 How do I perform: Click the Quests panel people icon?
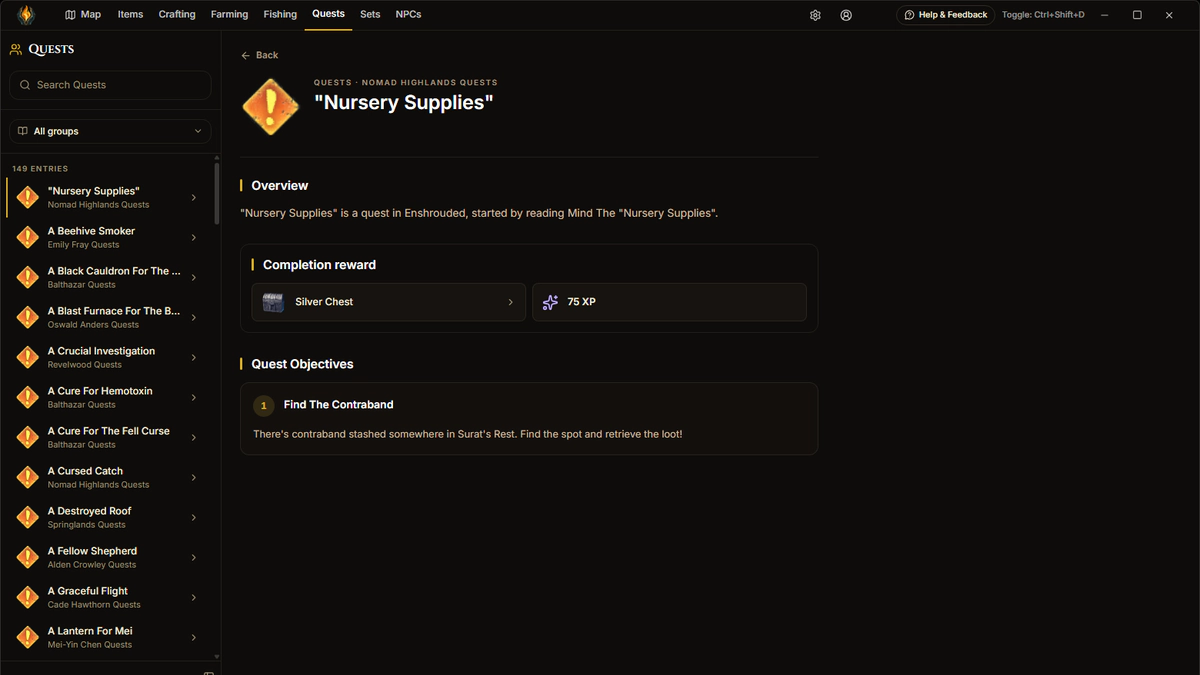coord(15,49)
